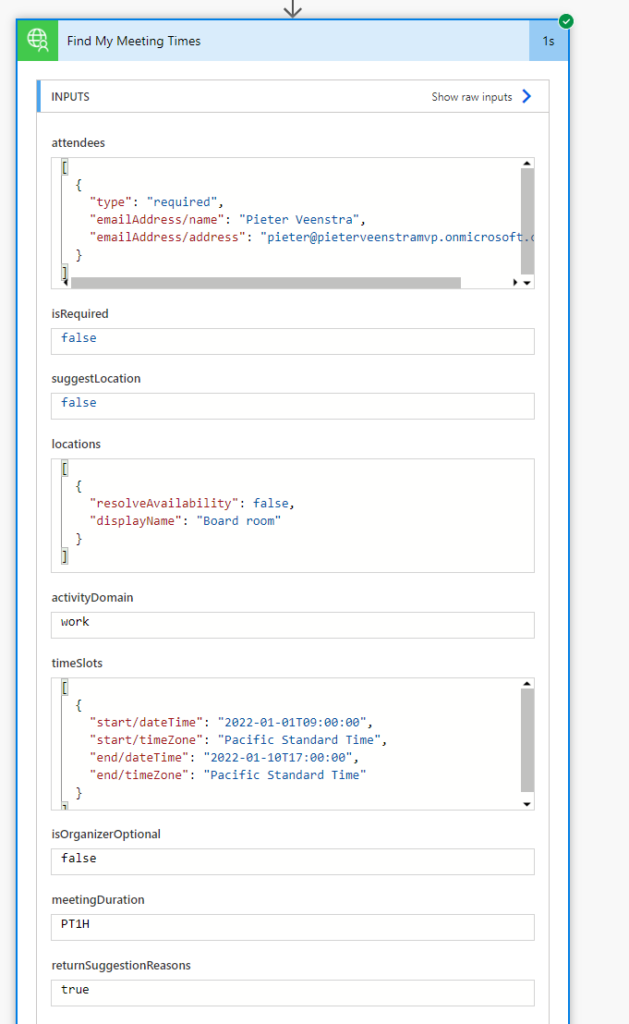Click the INPUTS section header
This screenshot has height=1024, width=629.
71,97
